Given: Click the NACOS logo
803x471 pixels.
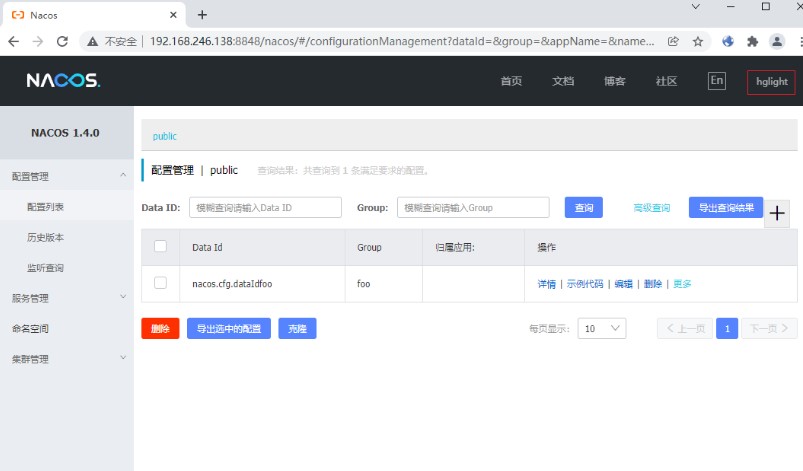Looking at the screenshot, I should [64, 80].
